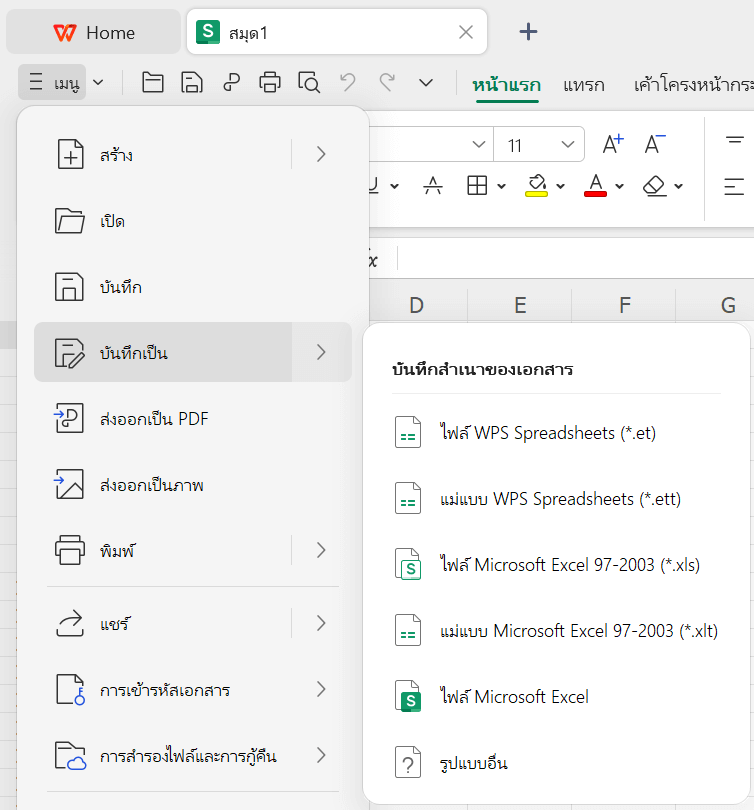This screenshot has height=810, width=754.
Task: Save as ไฟล์ Microsoft Excel 97-2003 (*.xls)
Action: (x=556, y=565)
